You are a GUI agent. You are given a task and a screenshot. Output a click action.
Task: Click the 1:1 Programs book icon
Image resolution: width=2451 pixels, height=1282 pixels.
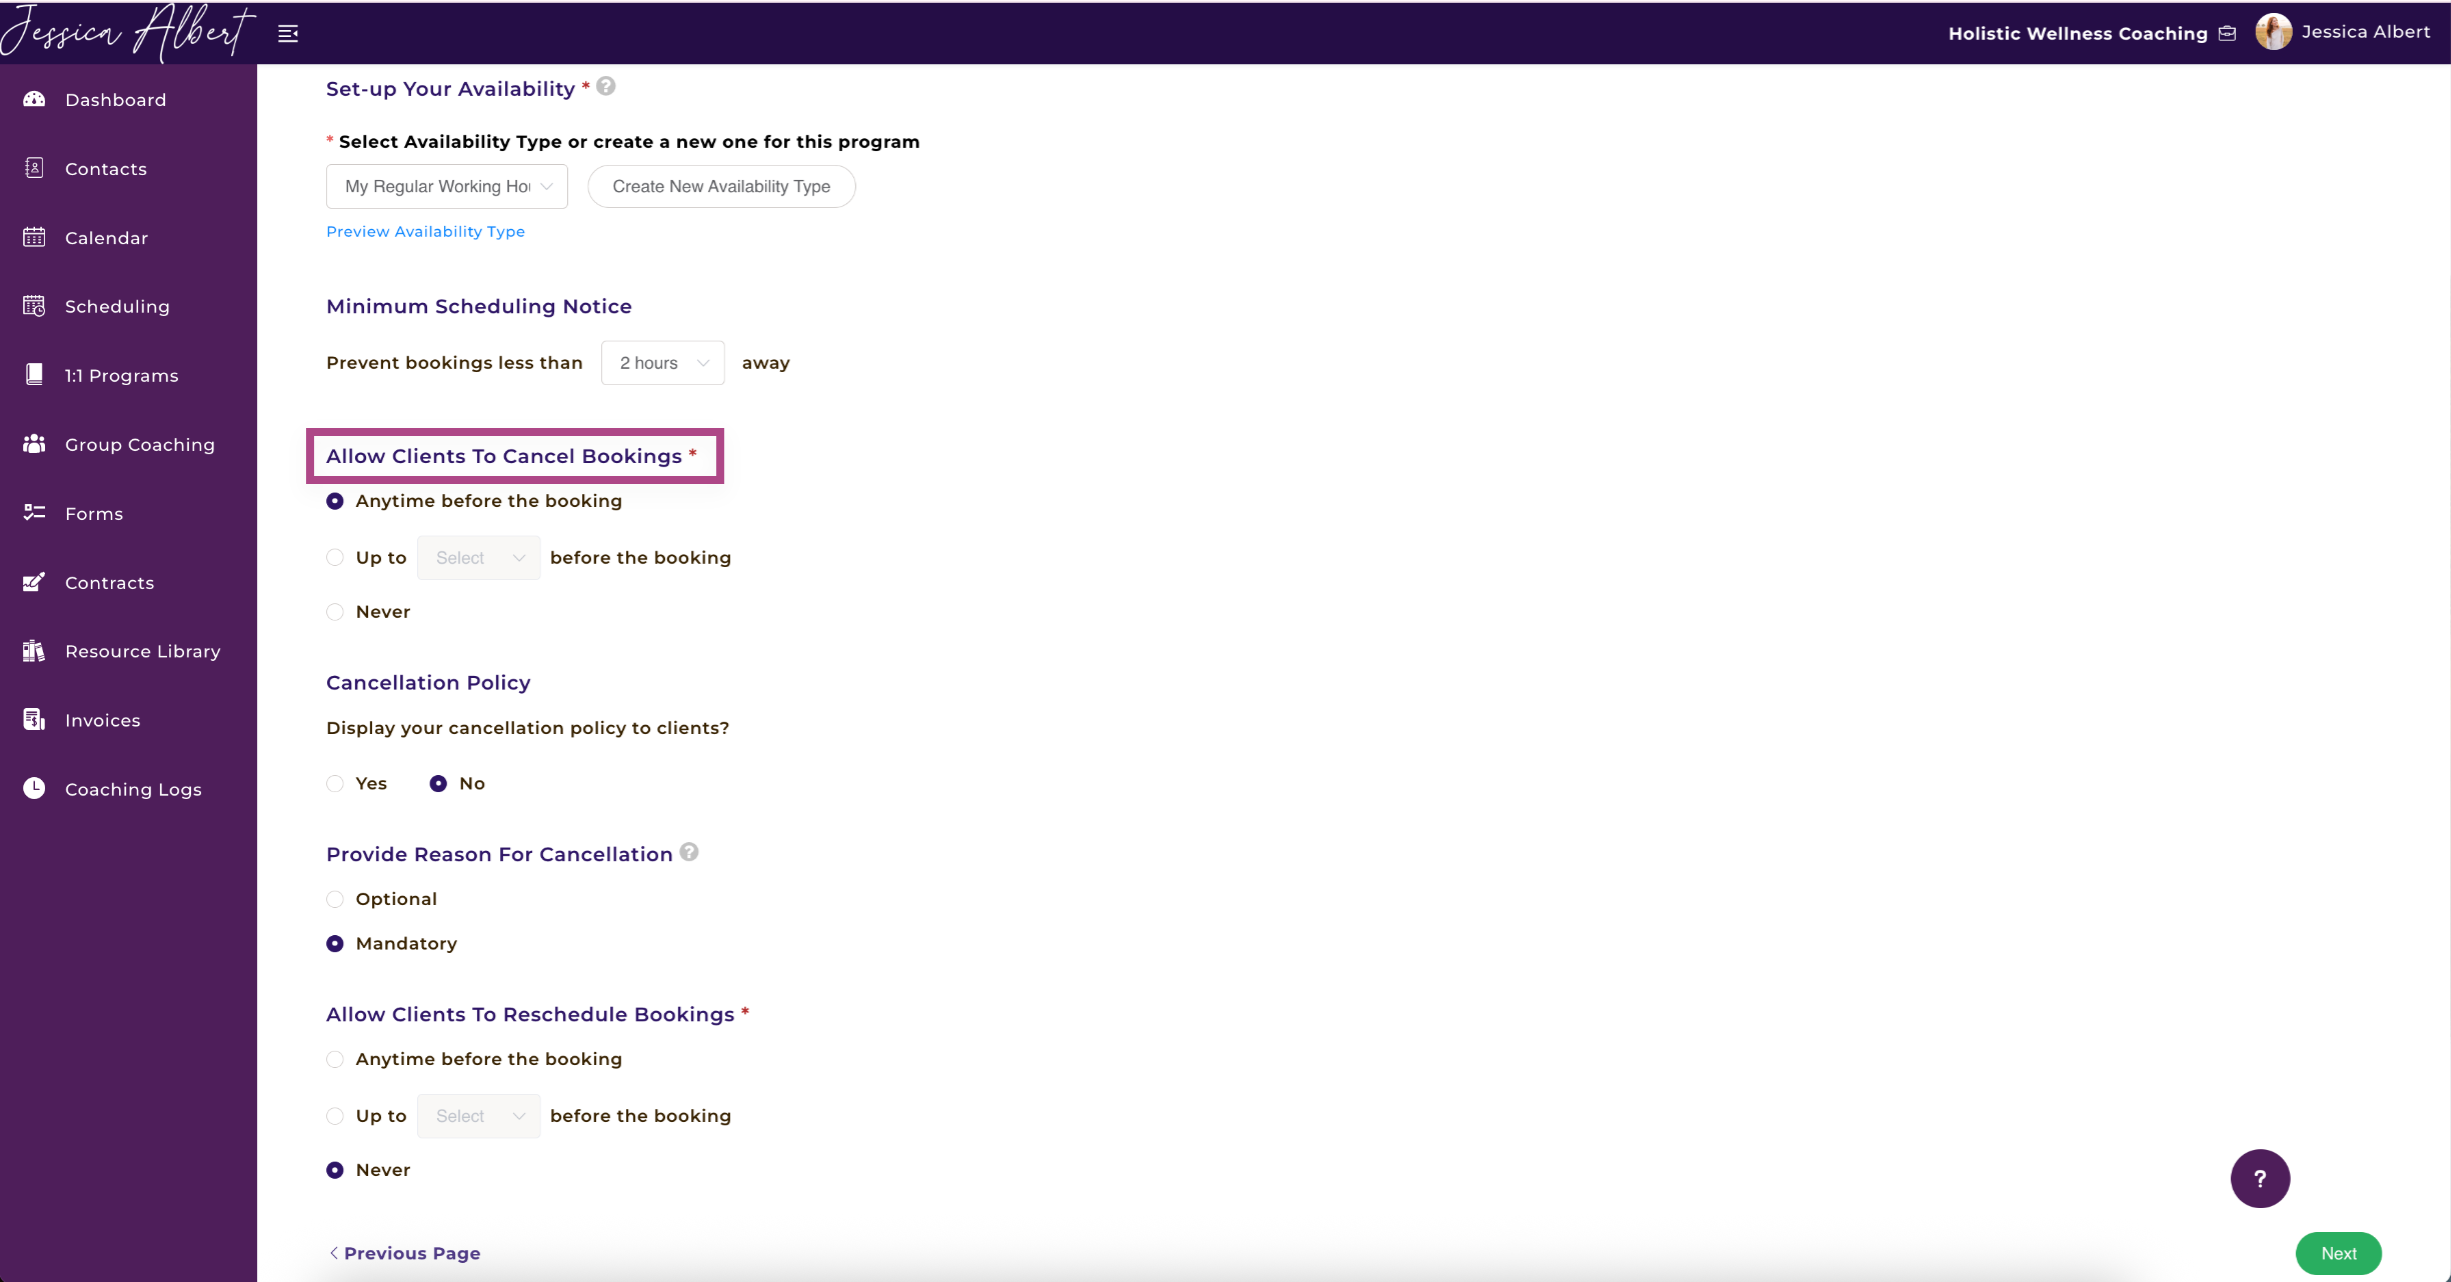pos(34,375)
